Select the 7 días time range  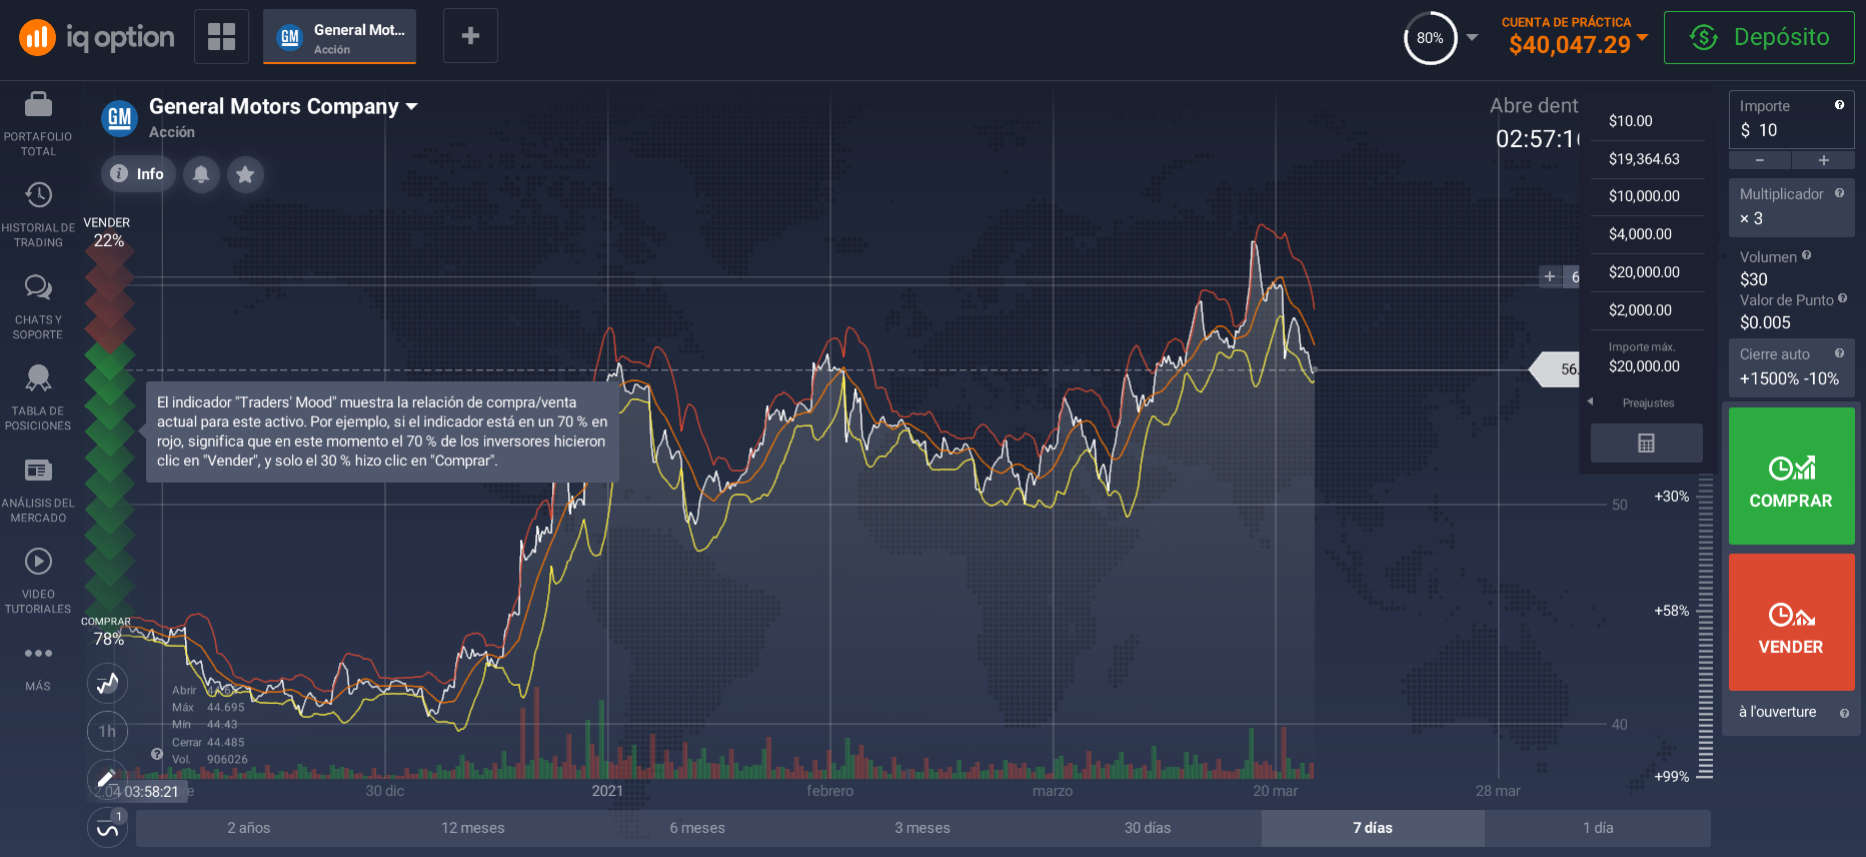click(x=1372, y=828)
